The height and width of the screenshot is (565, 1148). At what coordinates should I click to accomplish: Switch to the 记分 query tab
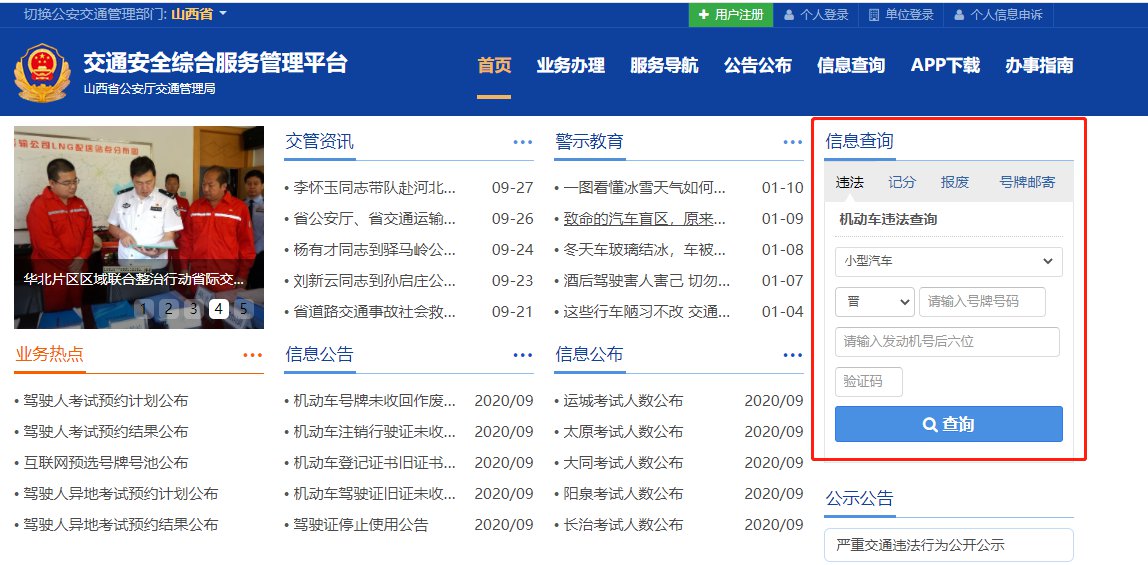[902, 182]
